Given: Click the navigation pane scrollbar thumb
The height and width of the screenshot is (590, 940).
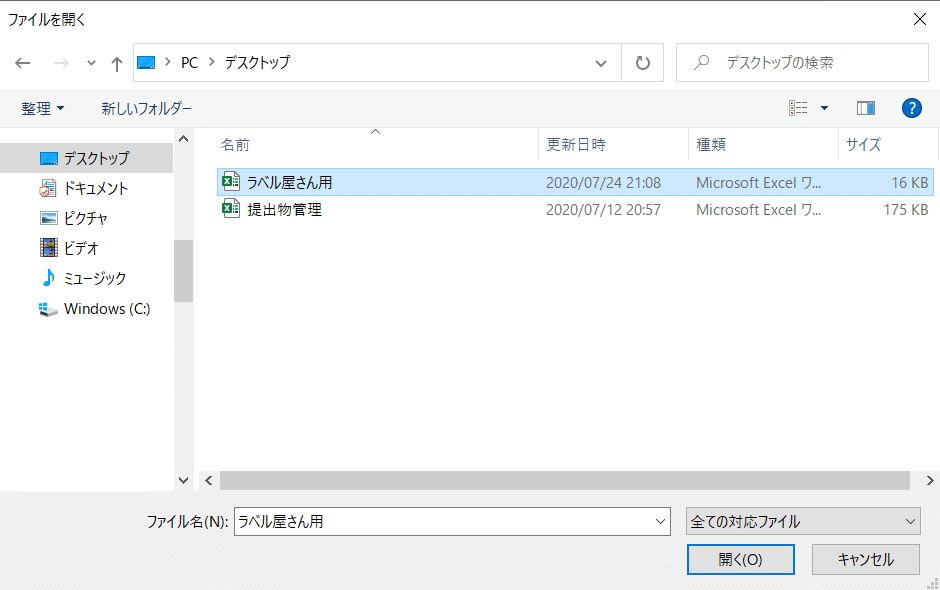Looking at the screenshot, I should click(x=183, y=271).
